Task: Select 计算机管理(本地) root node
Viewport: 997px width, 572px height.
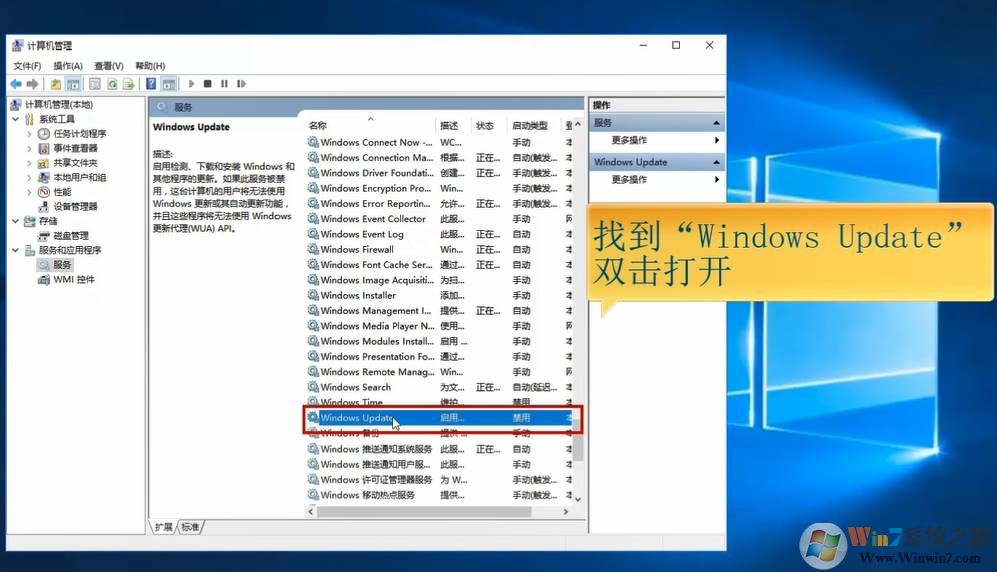Action: [x=58, y=104]
